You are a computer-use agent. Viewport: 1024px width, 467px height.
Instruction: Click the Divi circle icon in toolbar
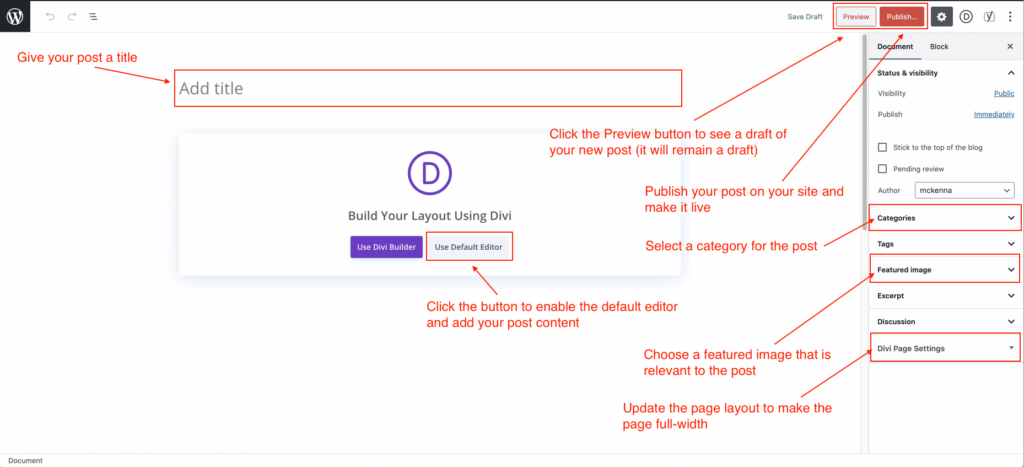tap(966, 16)
